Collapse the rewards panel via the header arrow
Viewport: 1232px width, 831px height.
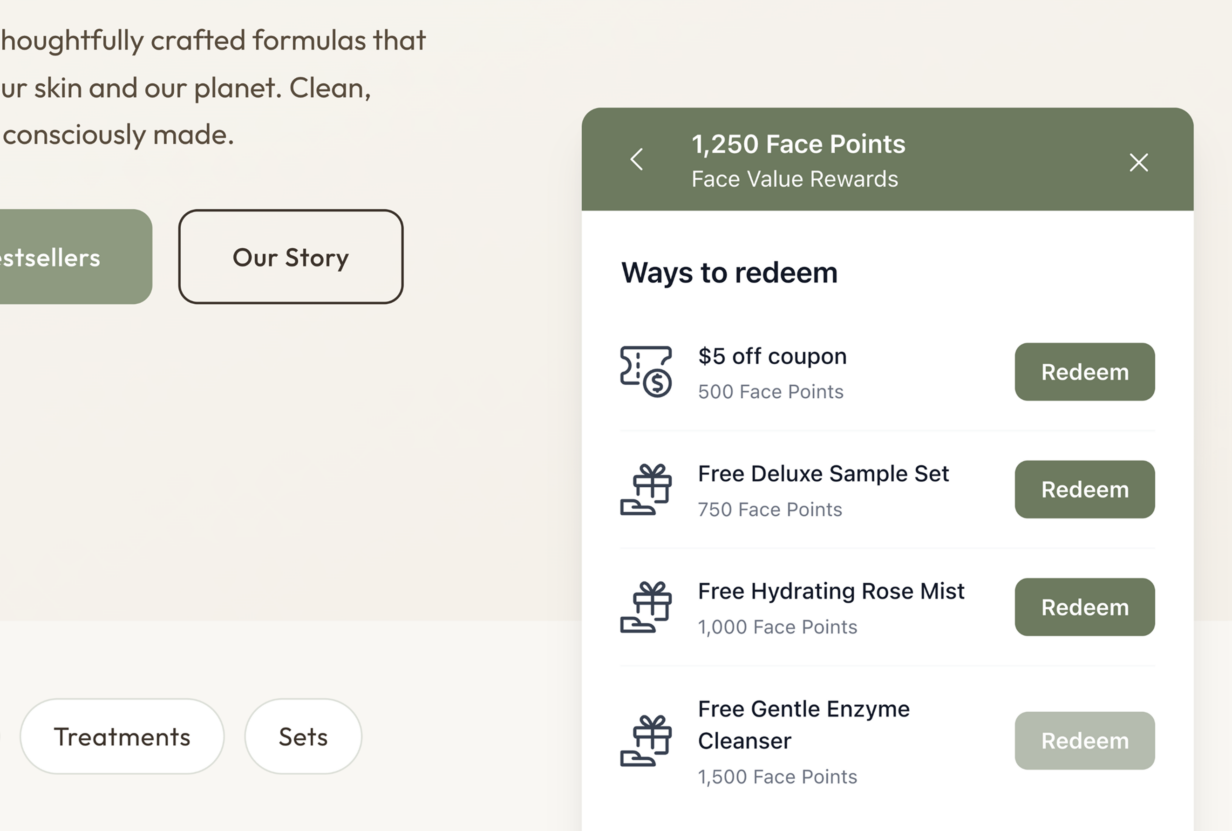(636, 159)
